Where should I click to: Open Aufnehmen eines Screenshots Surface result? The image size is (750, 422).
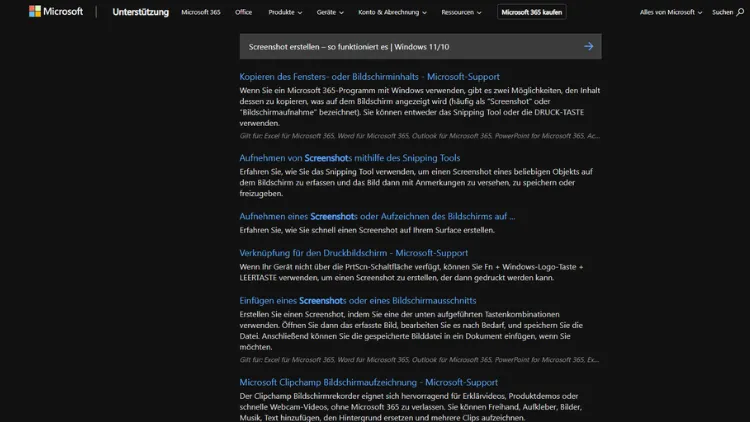pos(377,216)
